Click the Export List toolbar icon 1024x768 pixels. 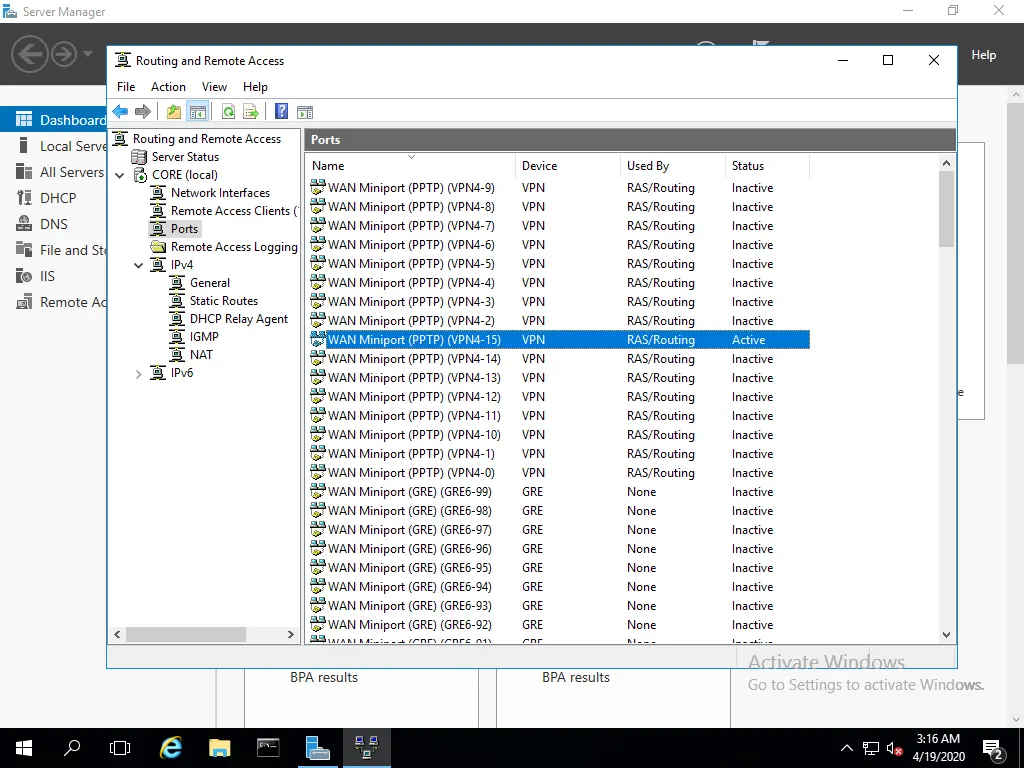pyautogui.click(x=251, y=112)
